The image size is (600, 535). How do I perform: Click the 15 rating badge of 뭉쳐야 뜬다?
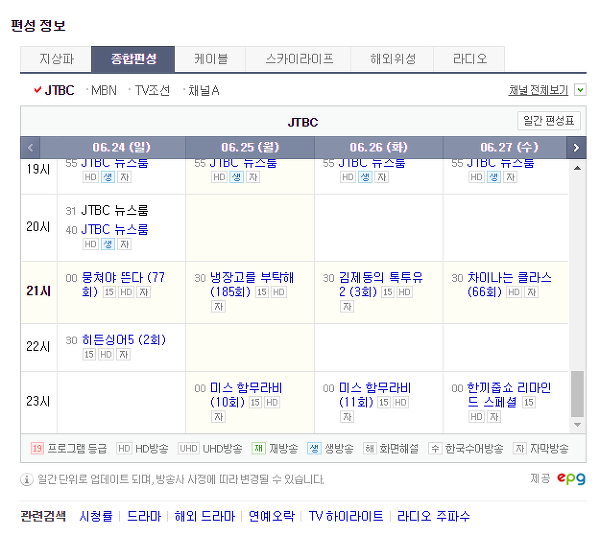pos(109,292)
